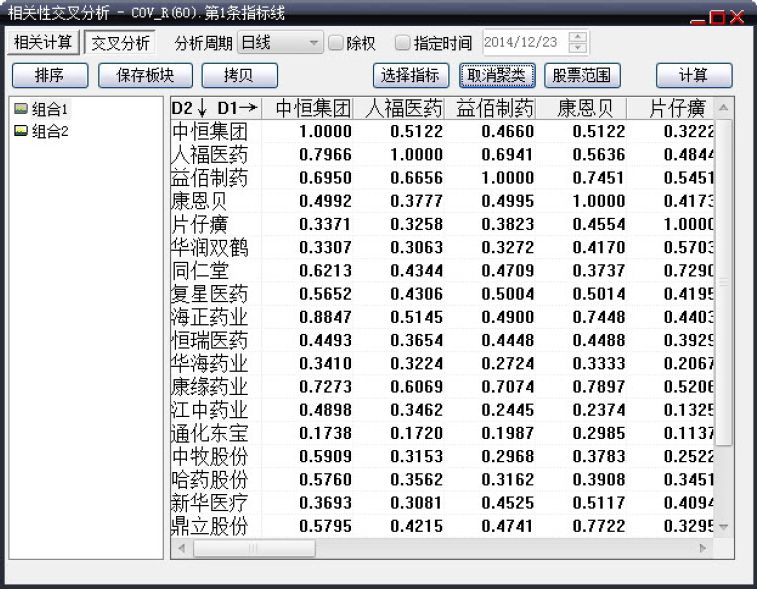Select the 鼎立股份 row label
The height and width of the screenshot is (589, 757).
coord(210,526)
